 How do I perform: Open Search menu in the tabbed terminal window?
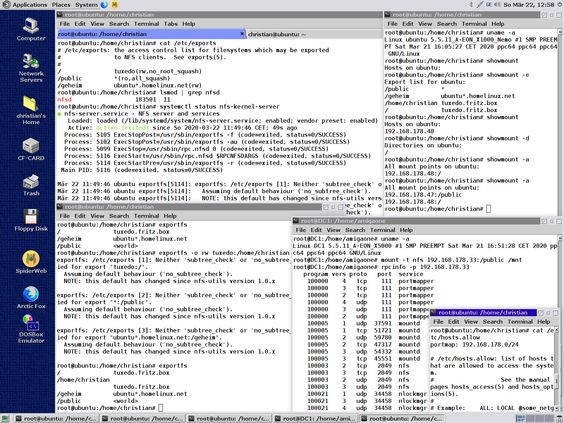point(119,24)
